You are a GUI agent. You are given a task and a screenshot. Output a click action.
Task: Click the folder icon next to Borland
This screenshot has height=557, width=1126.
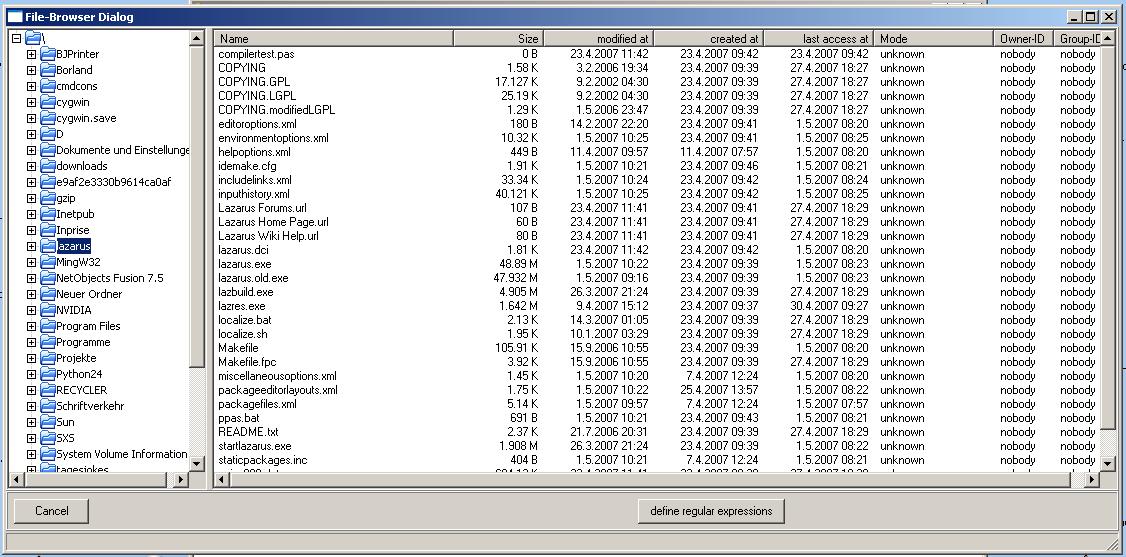coord(48,70)
